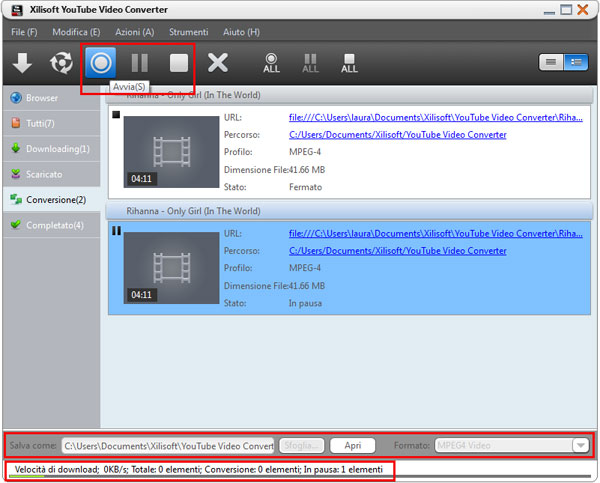Open the File (F) menu
The height and width of the screenshot is (483, 600).
pyautogui.click(x=24, y=32)
